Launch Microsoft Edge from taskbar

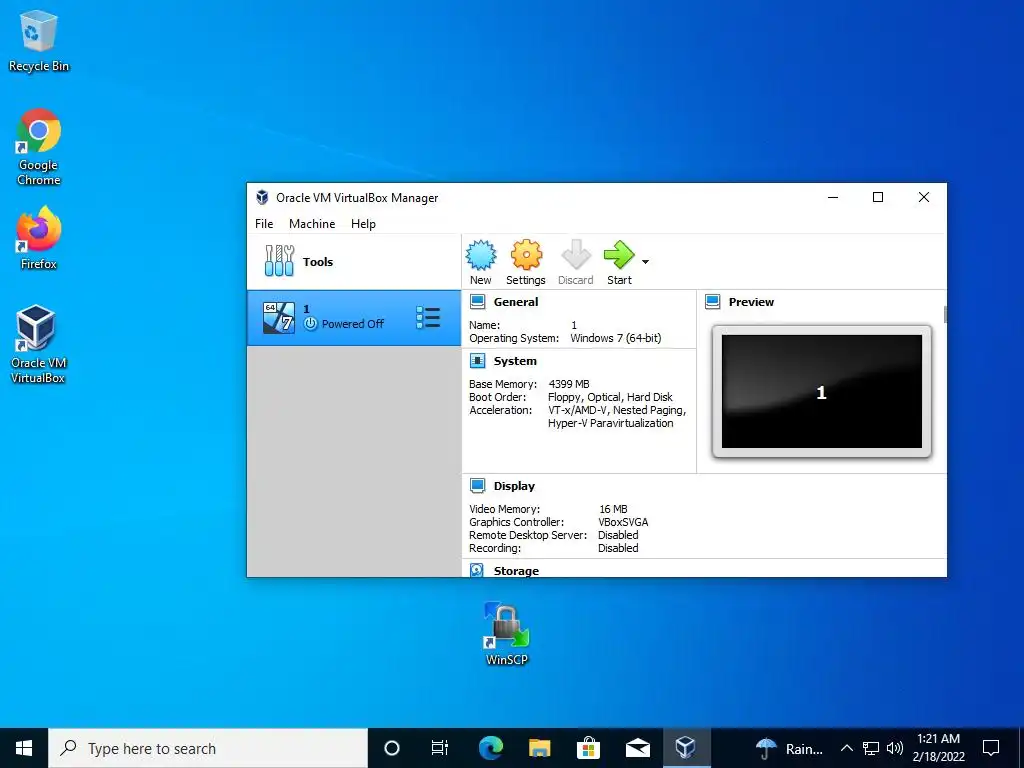490,748
